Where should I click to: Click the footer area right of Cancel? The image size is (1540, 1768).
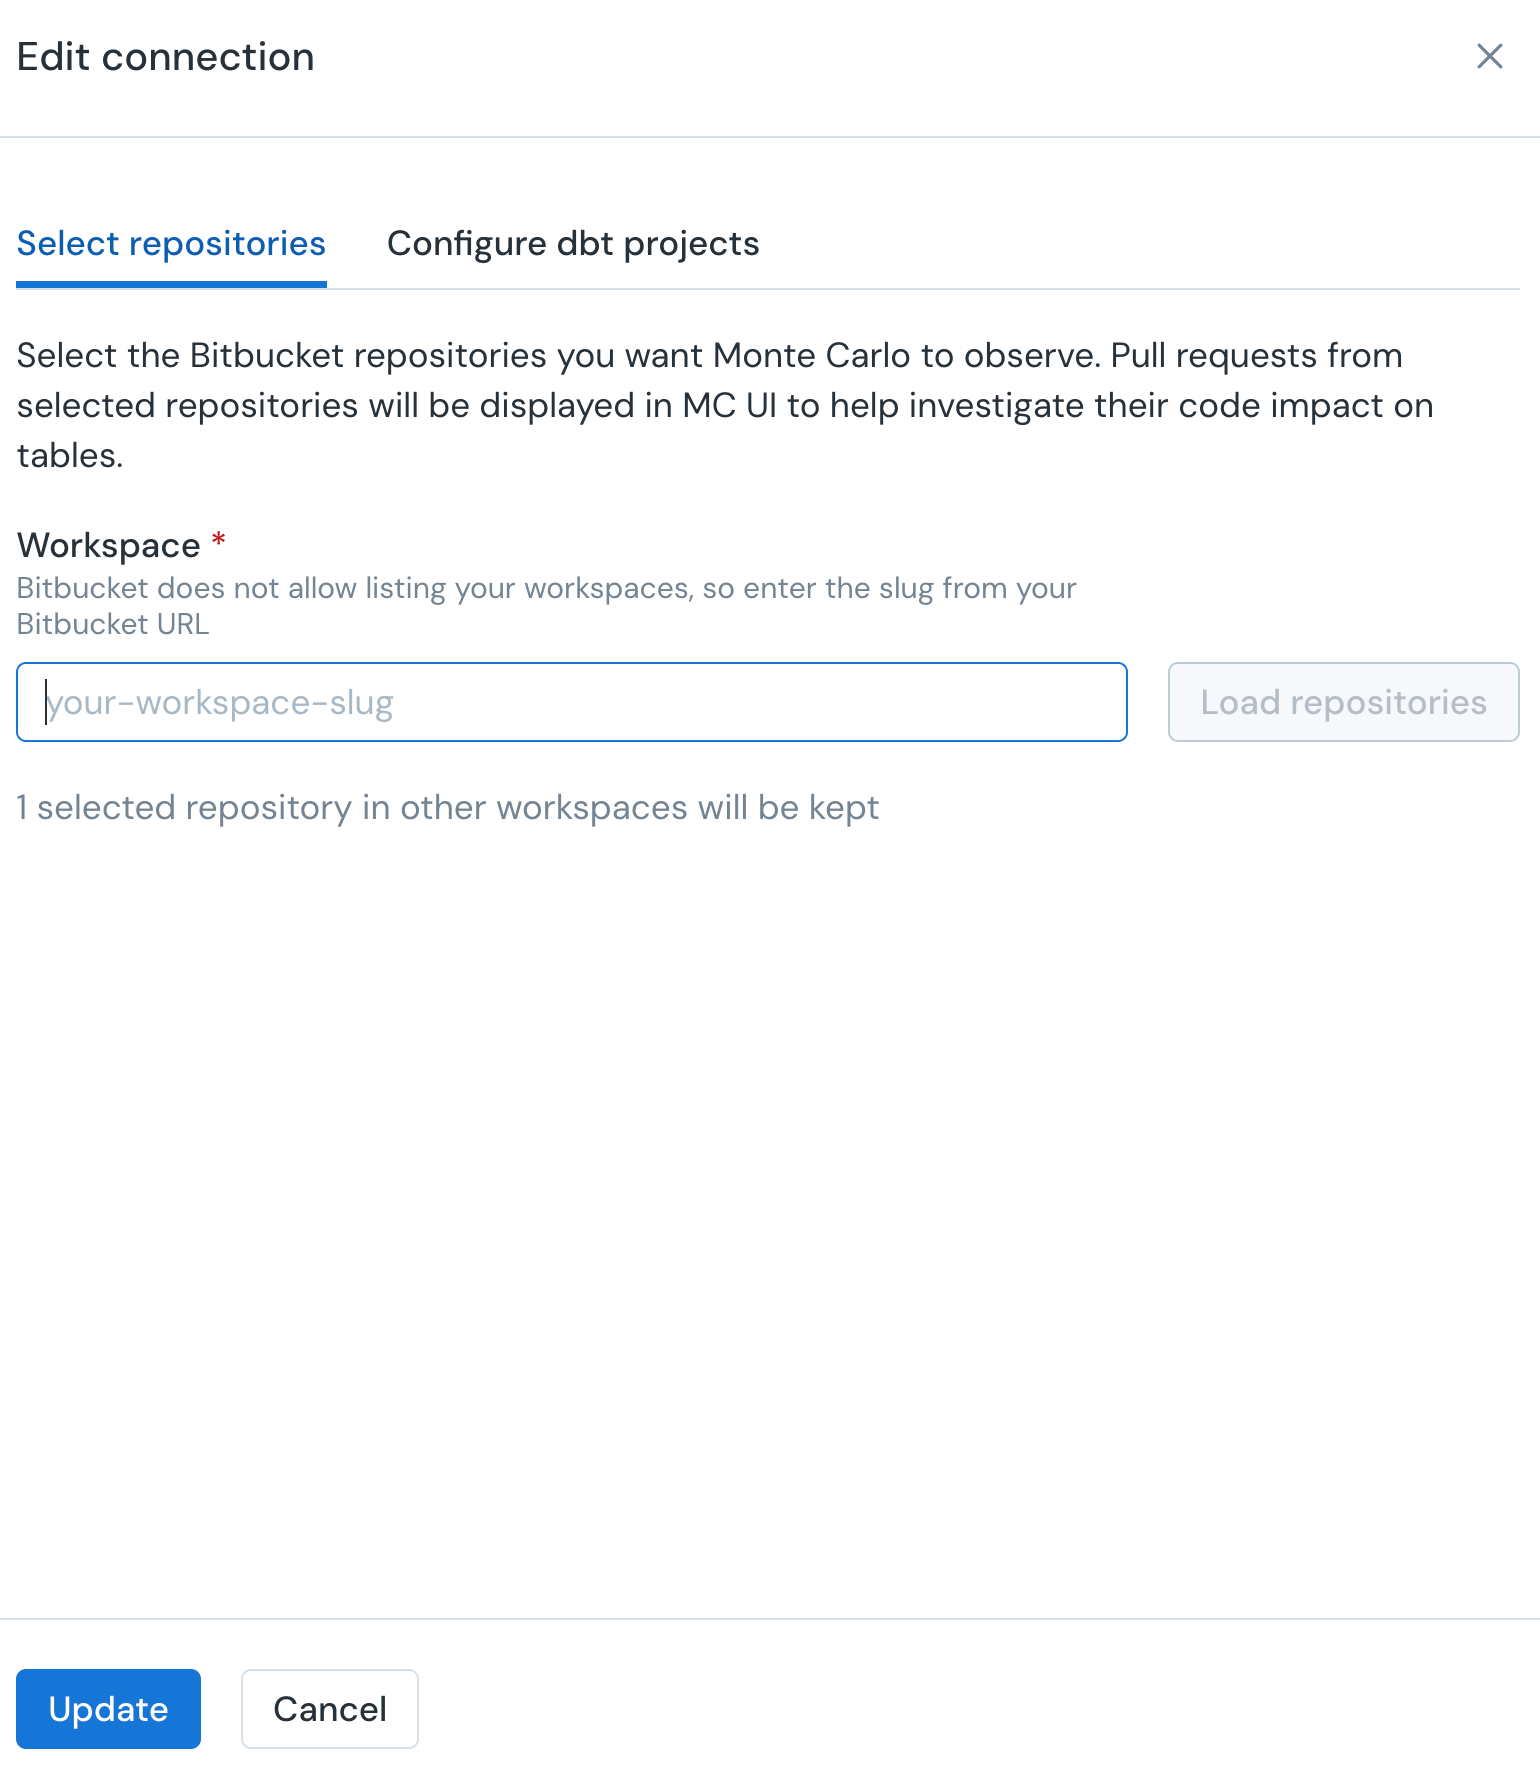click(980, 1709)
